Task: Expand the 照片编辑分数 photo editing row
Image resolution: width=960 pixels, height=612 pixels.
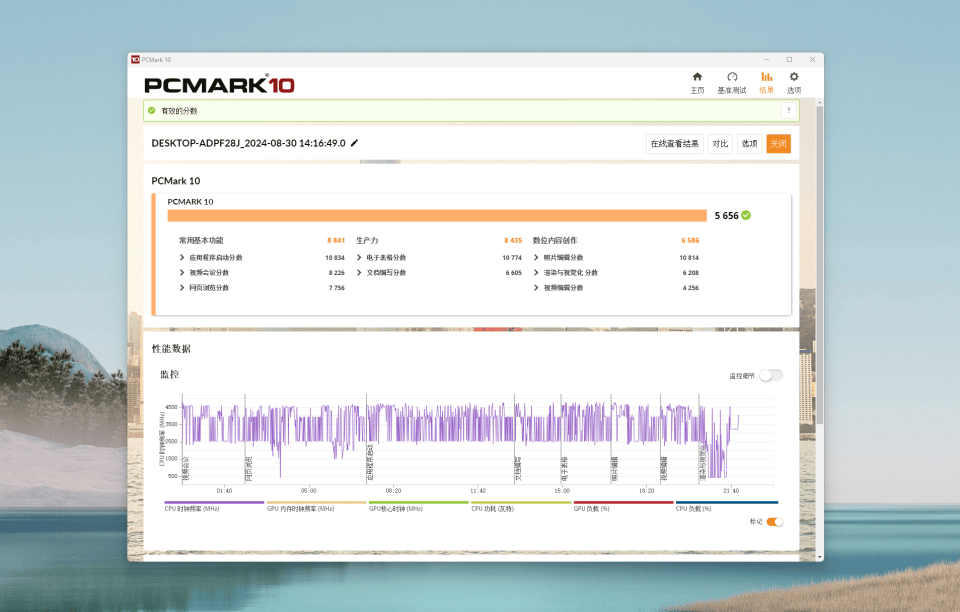Action: [537, 258]
